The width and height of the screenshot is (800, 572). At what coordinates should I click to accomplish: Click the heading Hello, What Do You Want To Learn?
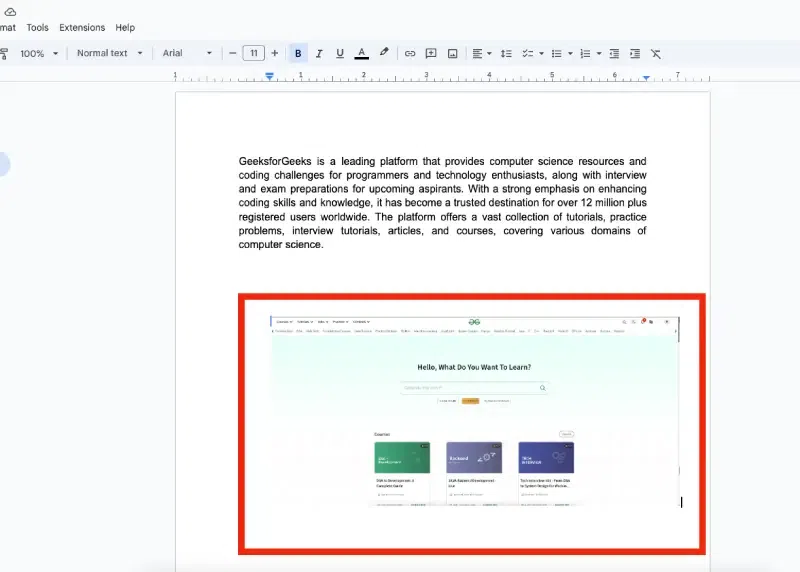(x=474, y=367)
